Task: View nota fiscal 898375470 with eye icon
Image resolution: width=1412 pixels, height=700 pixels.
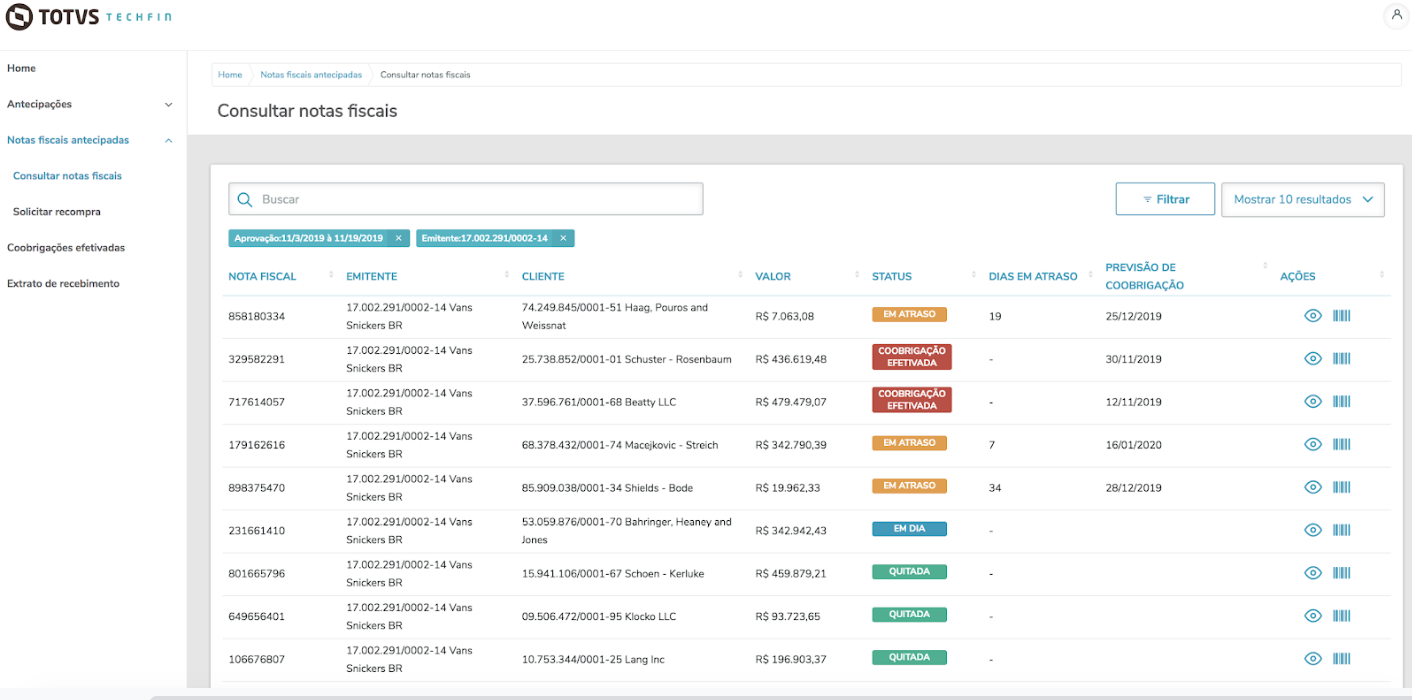Action: (1313, 487)
